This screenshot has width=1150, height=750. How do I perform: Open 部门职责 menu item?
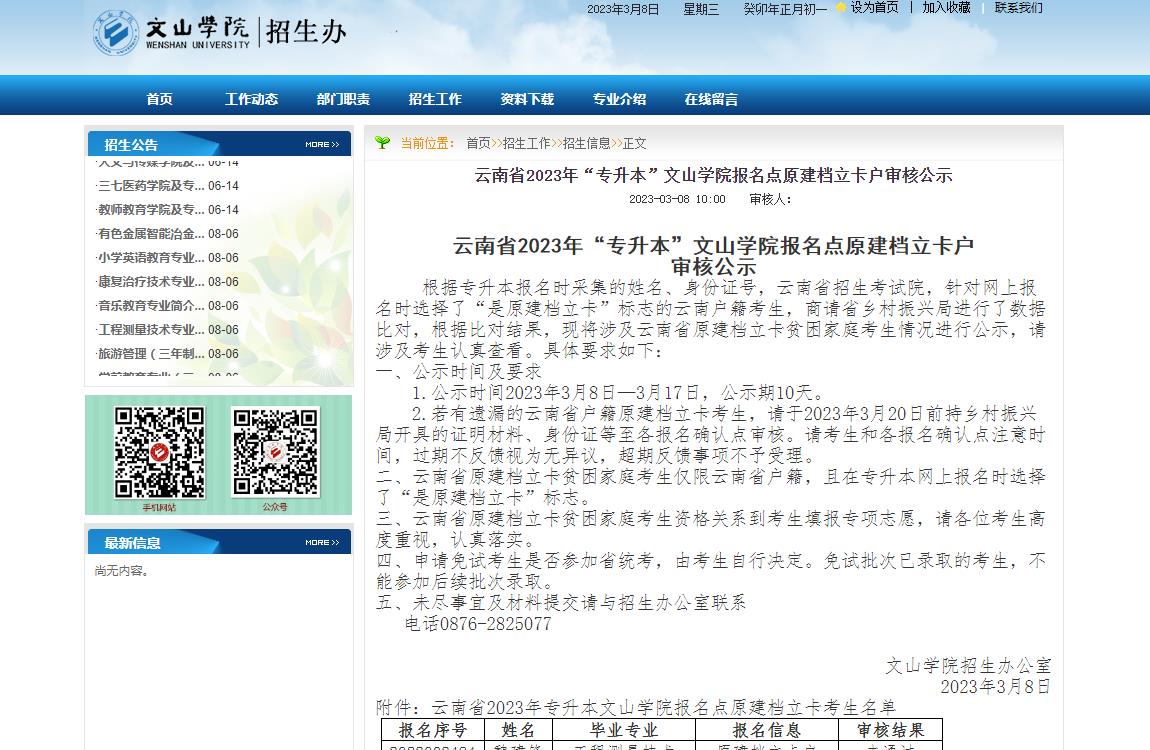click(x=343, y=99)
